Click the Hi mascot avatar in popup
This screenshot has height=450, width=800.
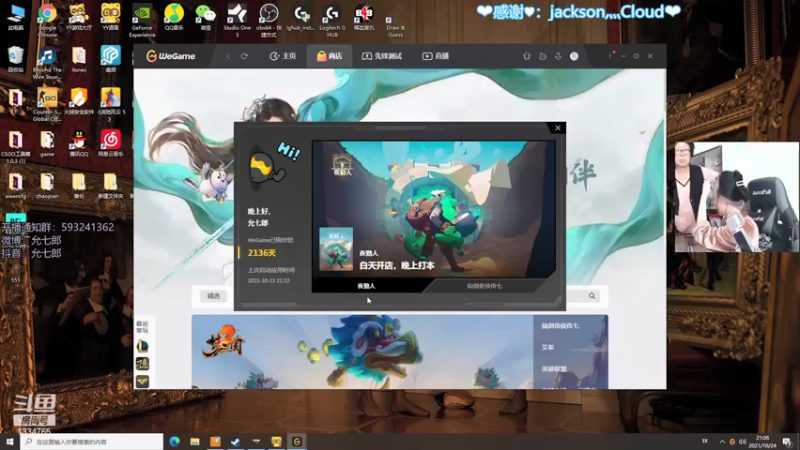pyautogui.click(x=268, y=167)
